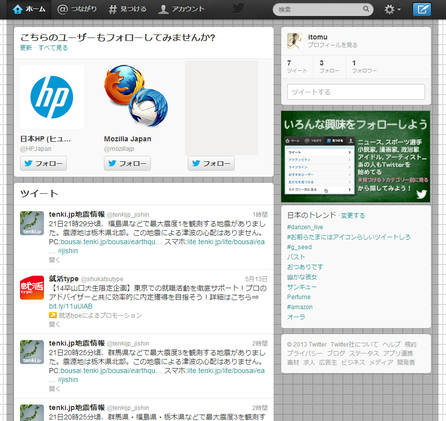Click the search input box
The height and width of the screenshot is (421, 446).
319,9
